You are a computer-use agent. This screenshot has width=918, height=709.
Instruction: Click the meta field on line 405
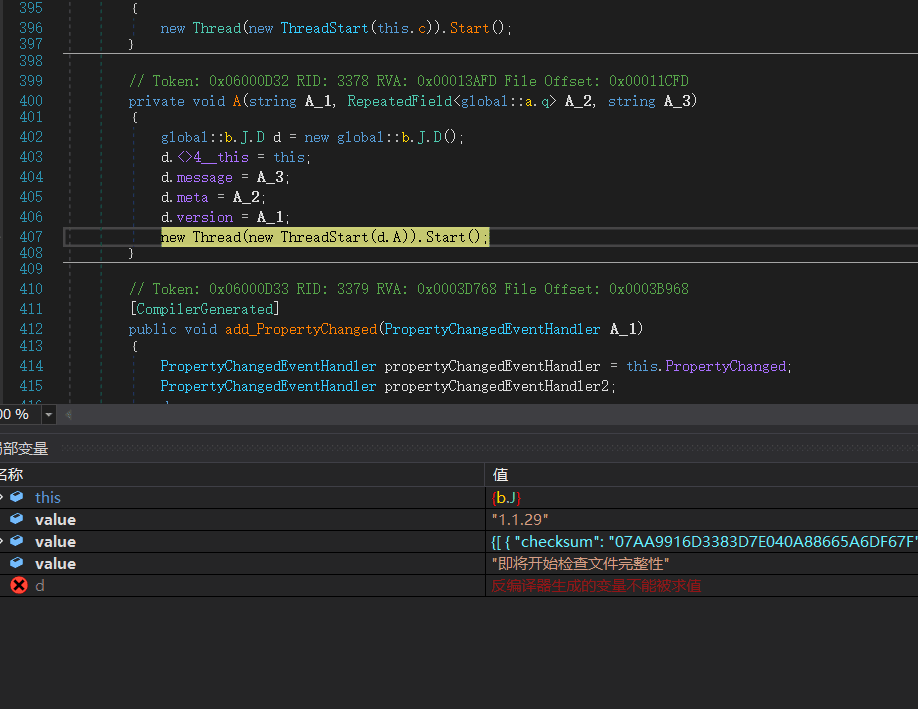click(193, 197)
